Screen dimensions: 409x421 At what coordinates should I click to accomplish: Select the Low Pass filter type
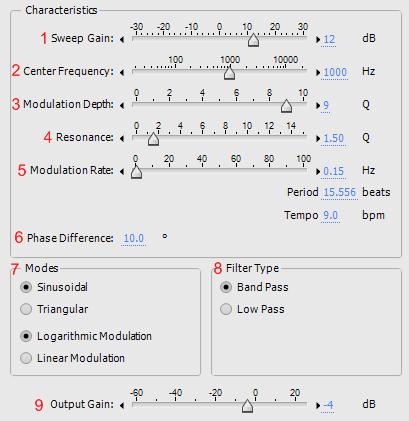coord(226,309)
